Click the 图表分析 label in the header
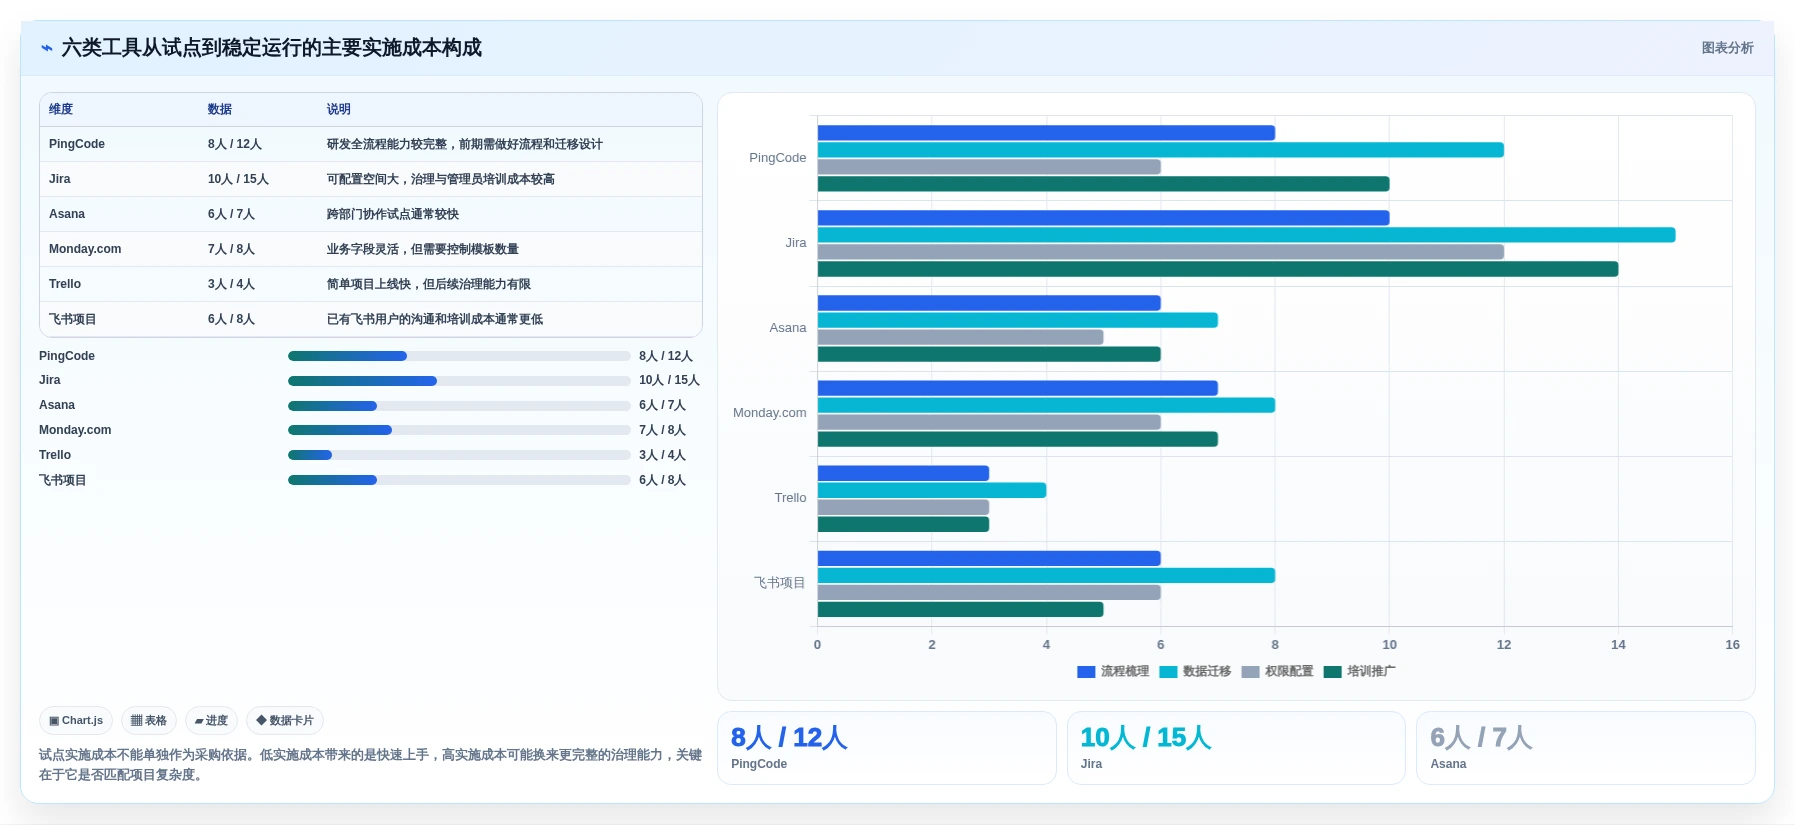Screen dimensions: 1795x825 pyautogui.click(x=1727, y=48)
